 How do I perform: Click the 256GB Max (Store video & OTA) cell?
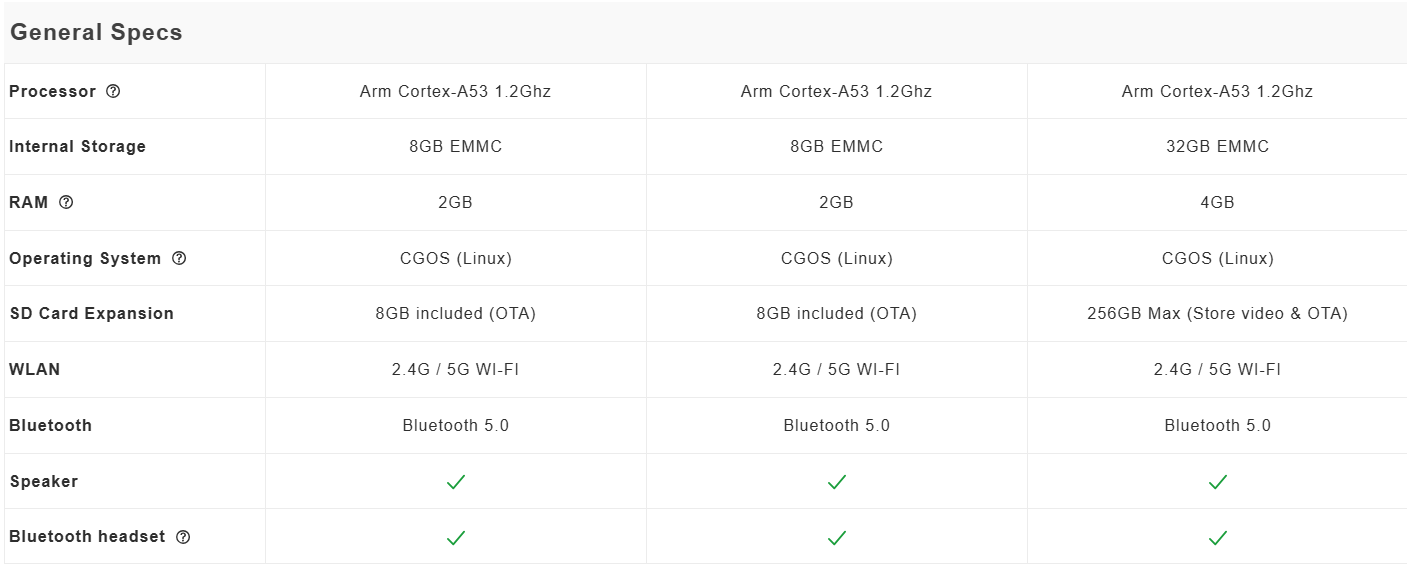1217,314
